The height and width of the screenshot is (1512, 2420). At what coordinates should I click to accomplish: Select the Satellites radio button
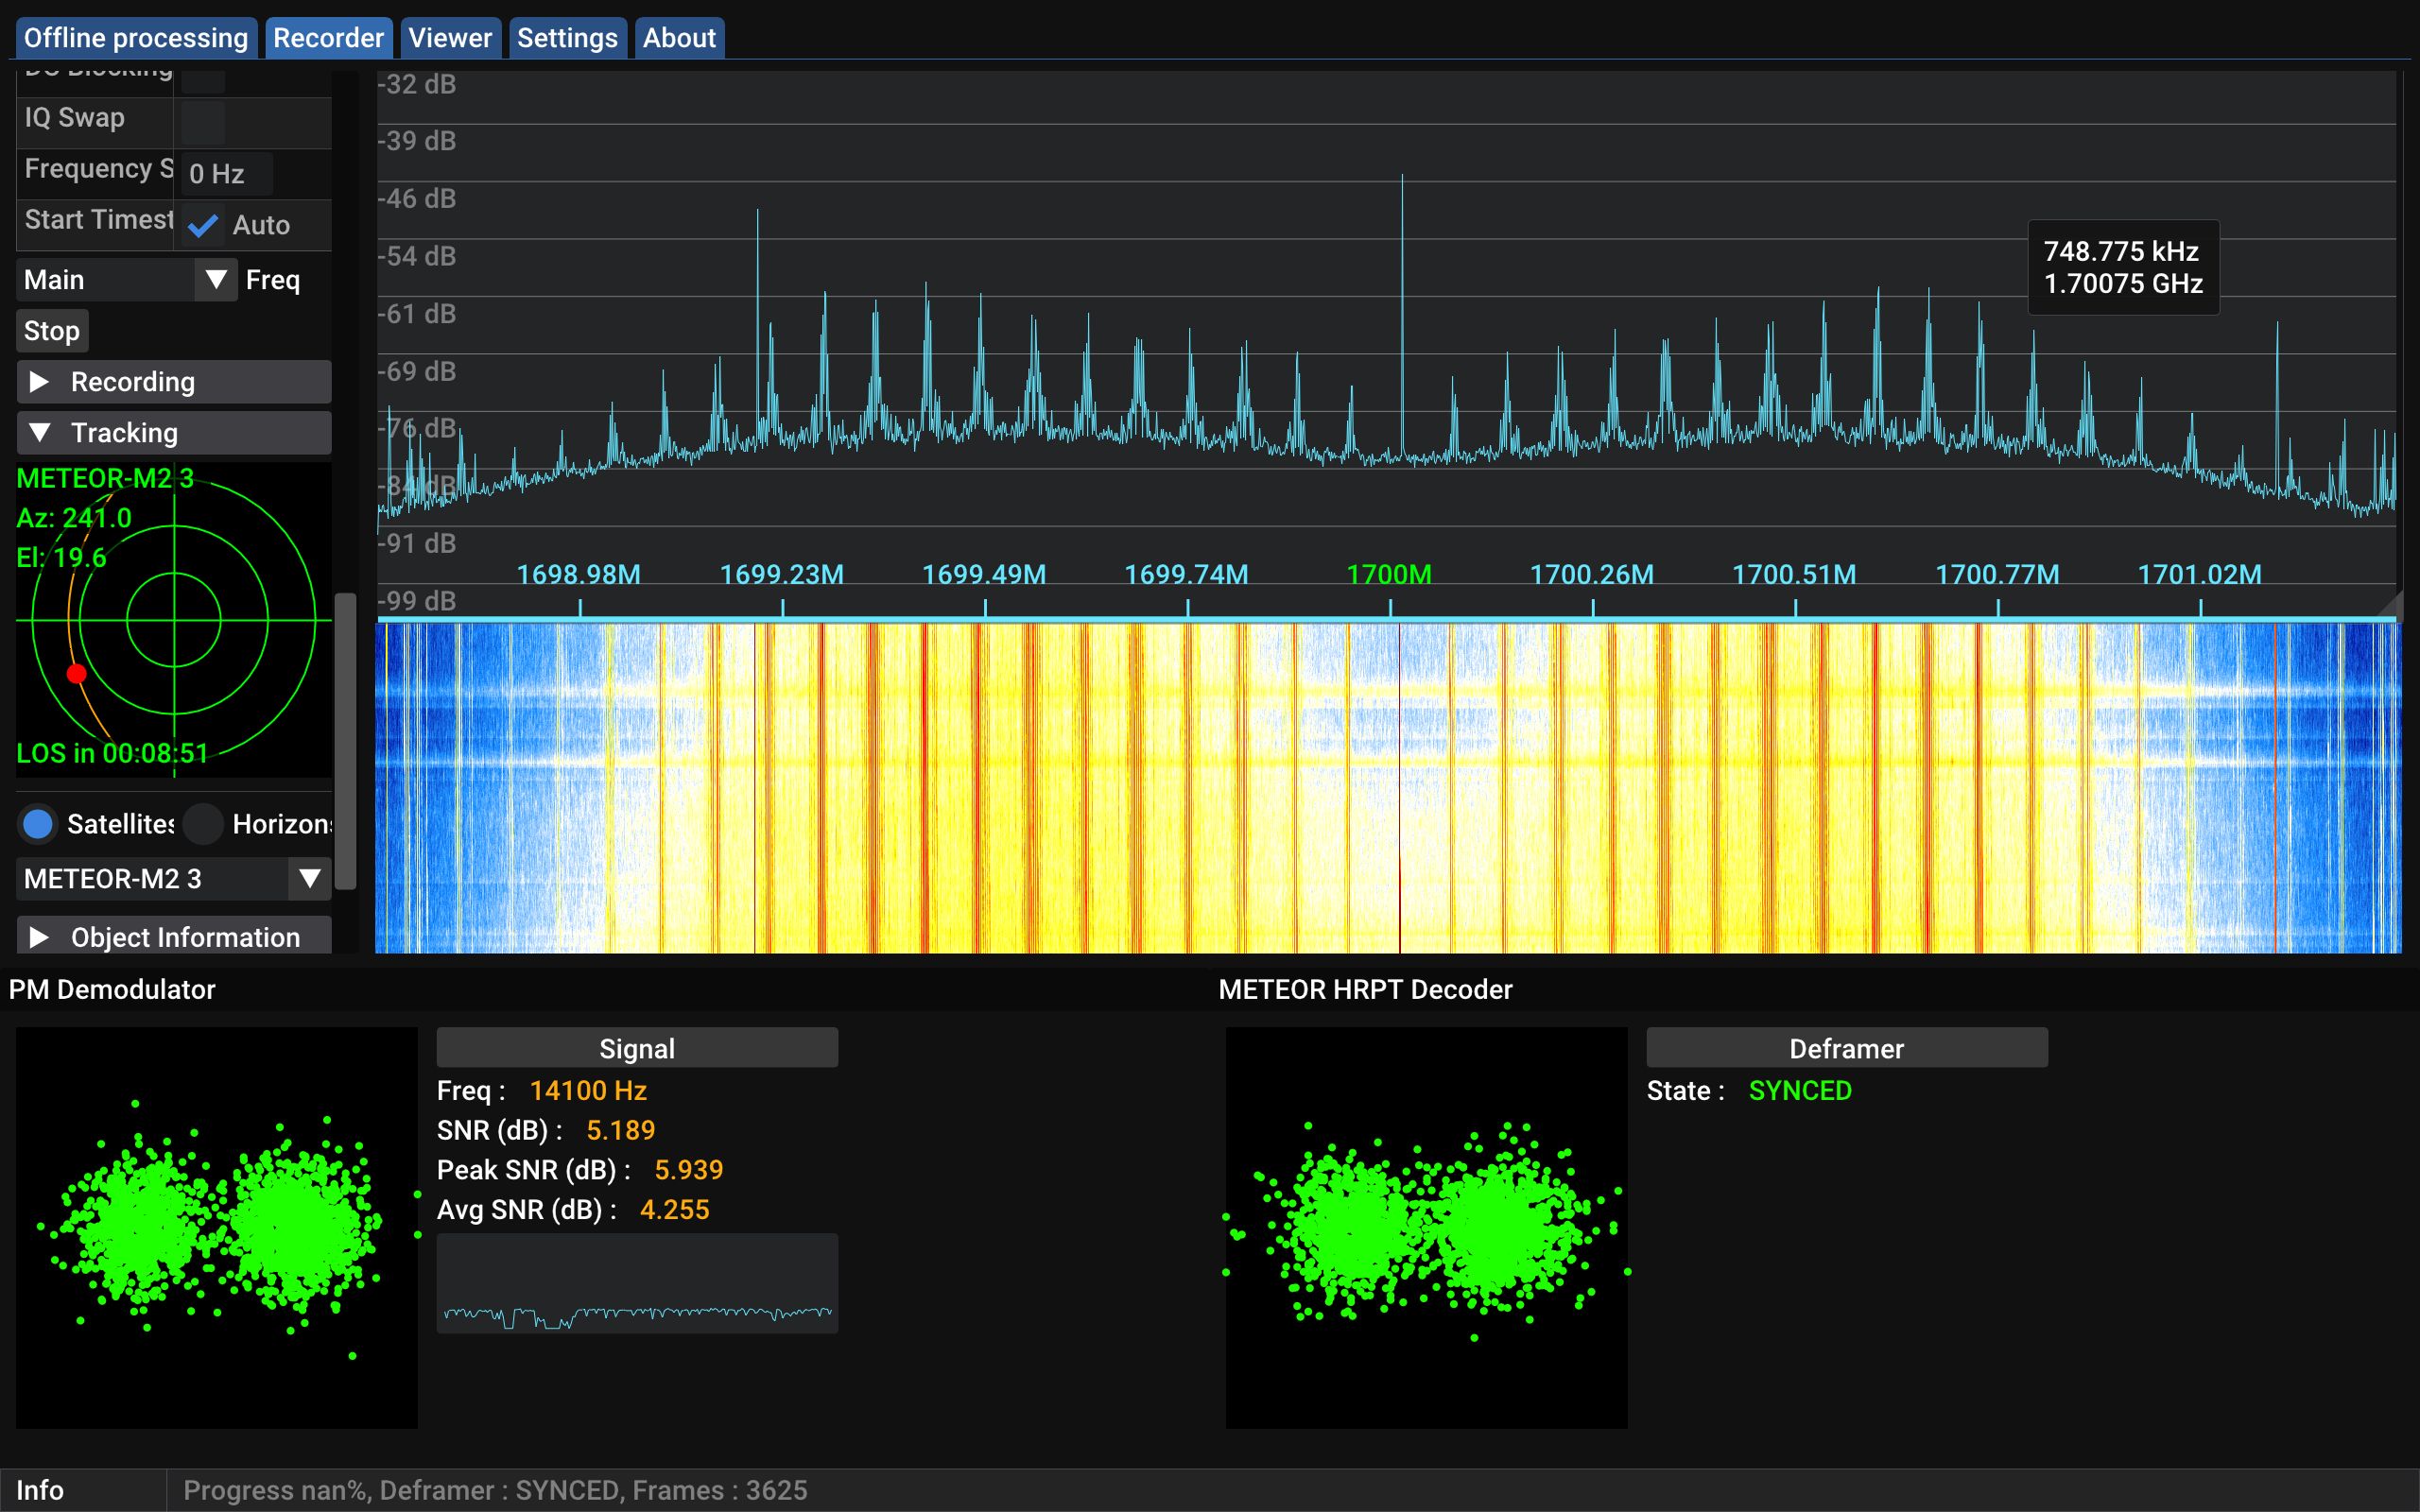click(38, 824)
